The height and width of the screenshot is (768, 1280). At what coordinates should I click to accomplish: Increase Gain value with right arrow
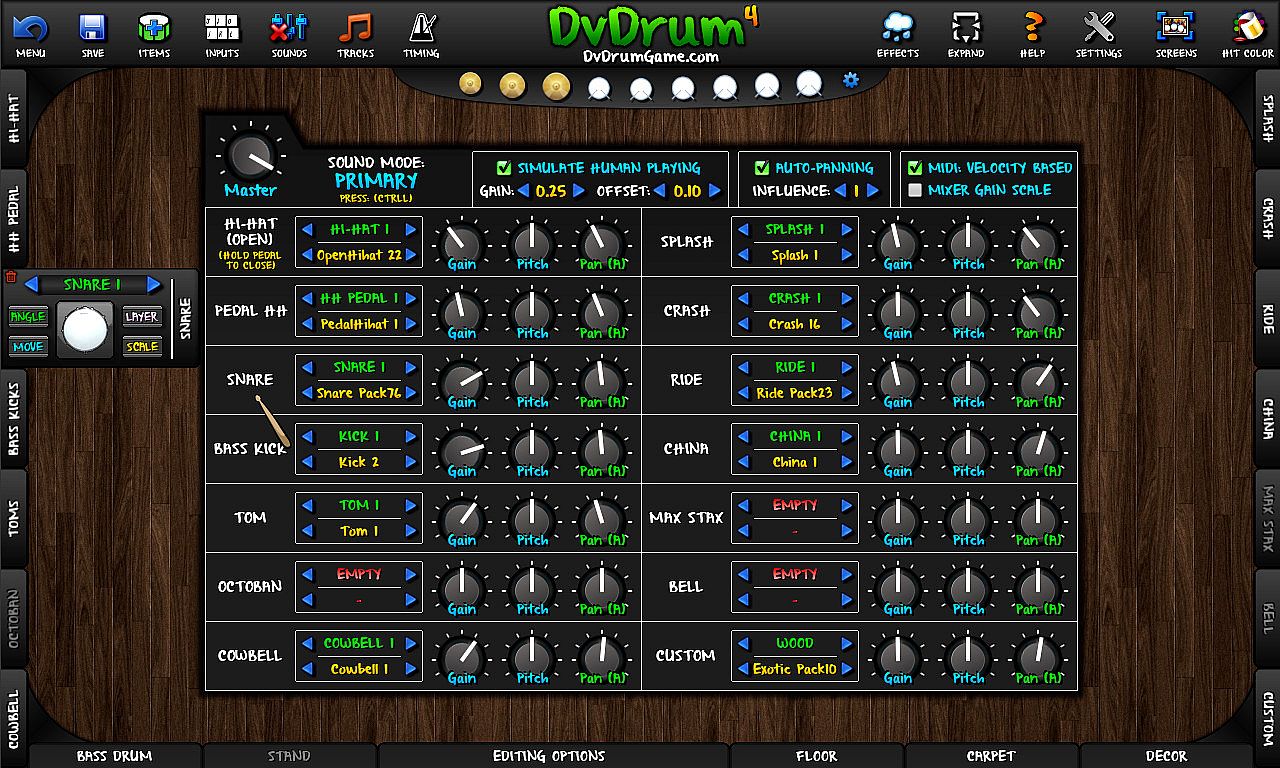coord(578,191)
